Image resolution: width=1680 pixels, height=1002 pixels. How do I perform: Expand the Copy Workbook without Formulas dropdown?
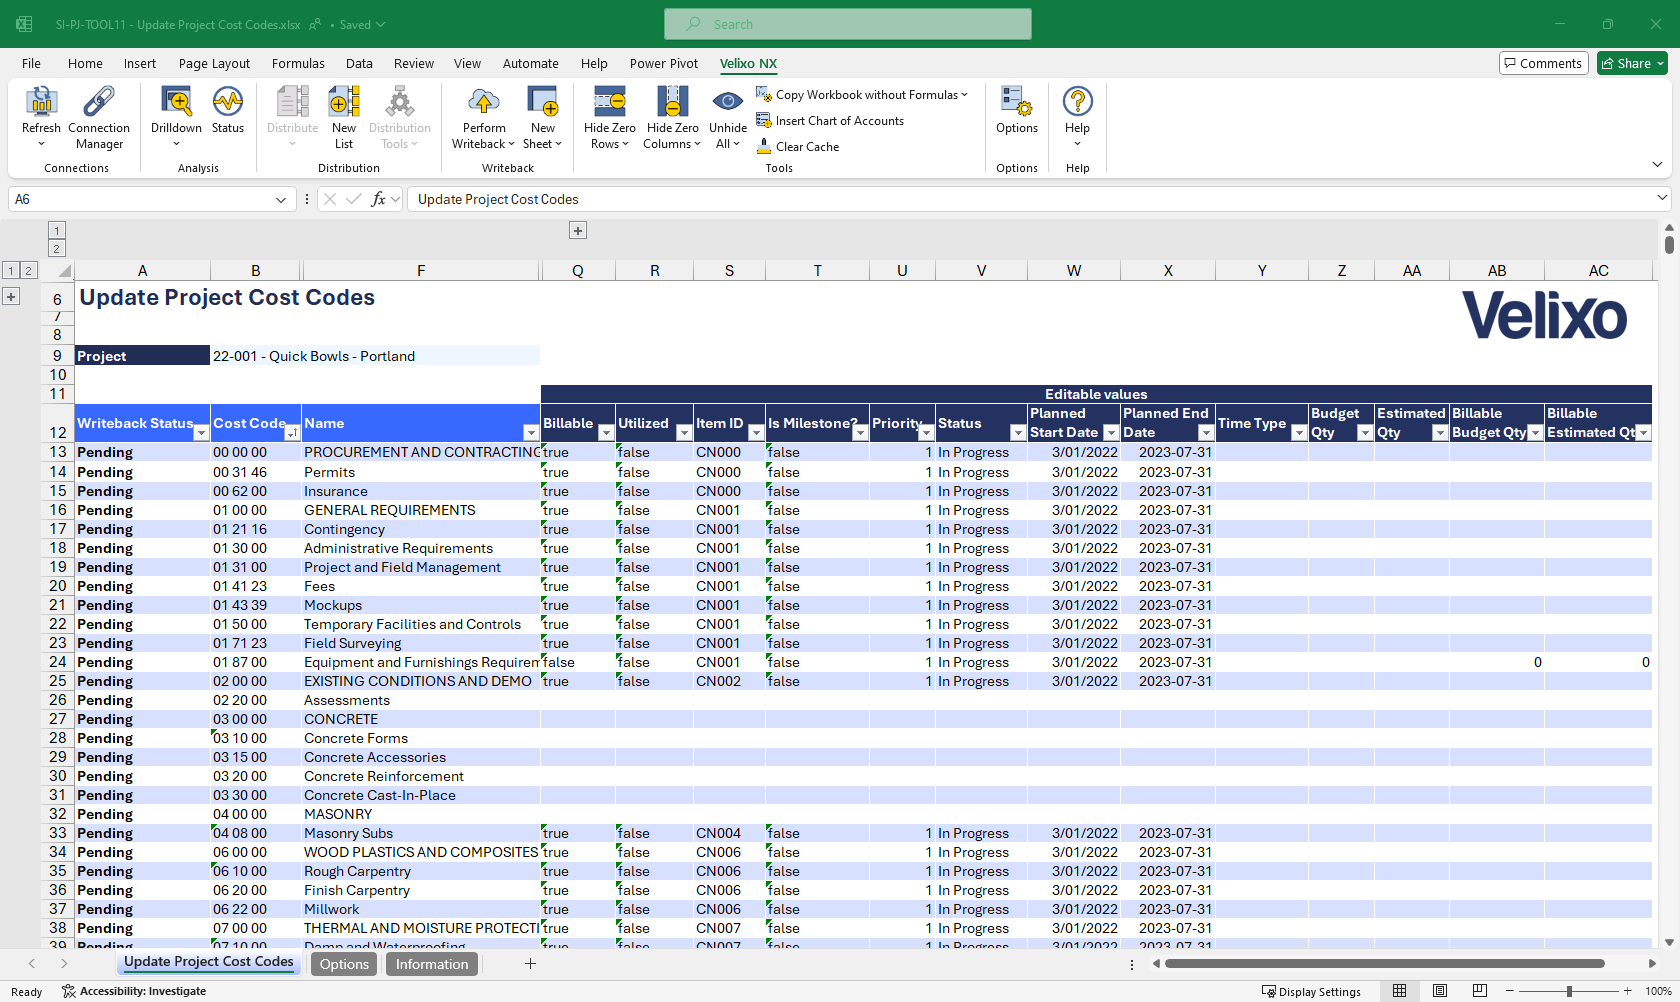pyautogui.click(x=964, y=95)
